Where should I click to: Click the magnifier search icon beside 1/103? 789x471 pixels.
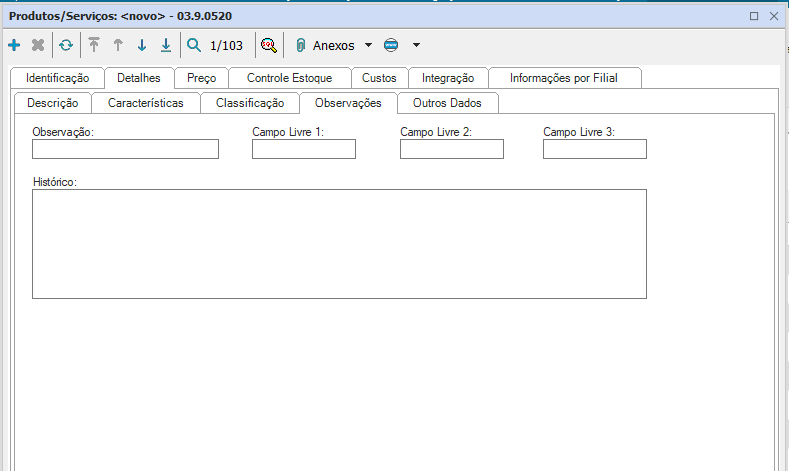pyautogui.click(x=194, y=45)
